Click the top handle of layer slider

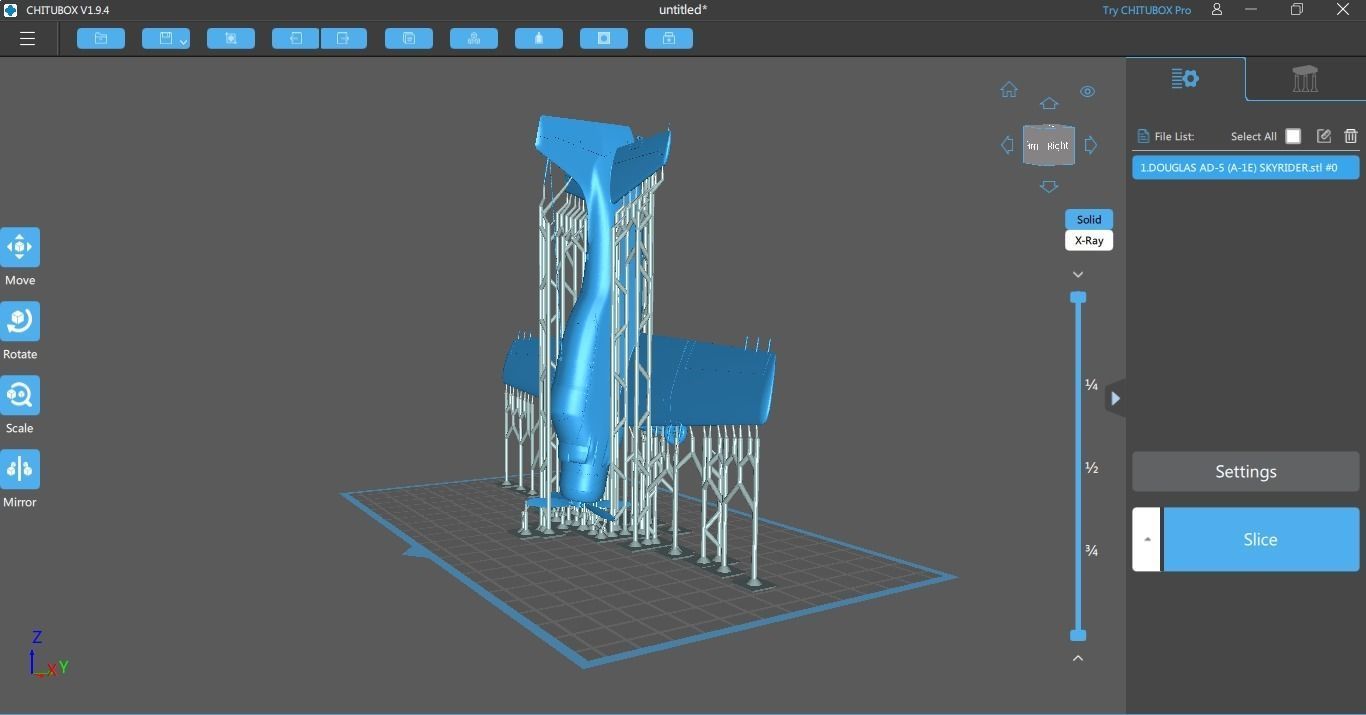[x=1078, y=298]
